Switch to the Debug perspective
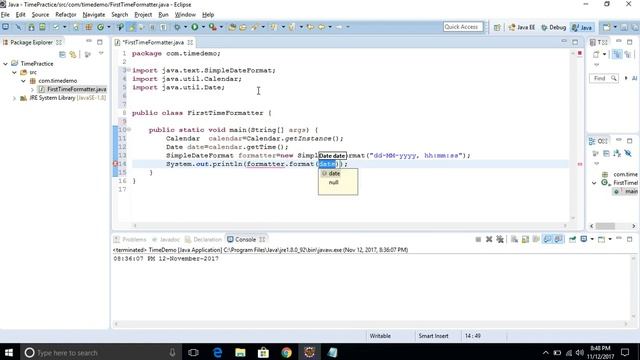This screenshot has width=640, height=360. [553, 27]
